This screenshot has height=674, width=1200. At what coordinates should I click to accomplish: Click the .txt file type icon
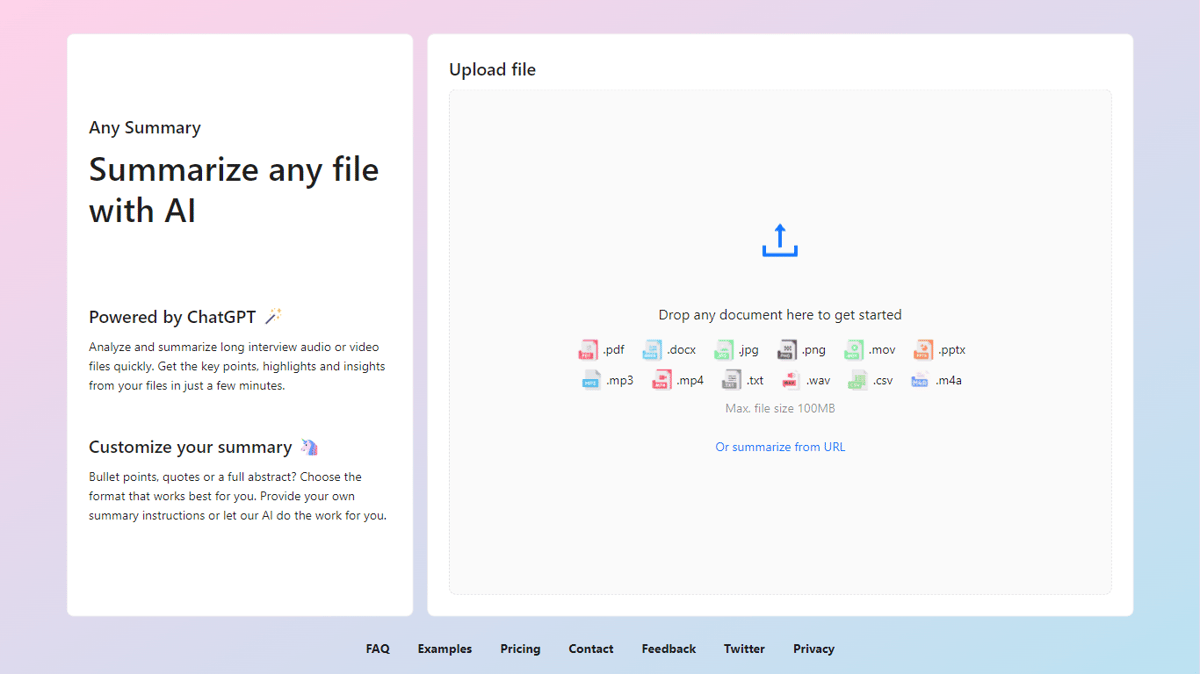[x=731, y=380]
